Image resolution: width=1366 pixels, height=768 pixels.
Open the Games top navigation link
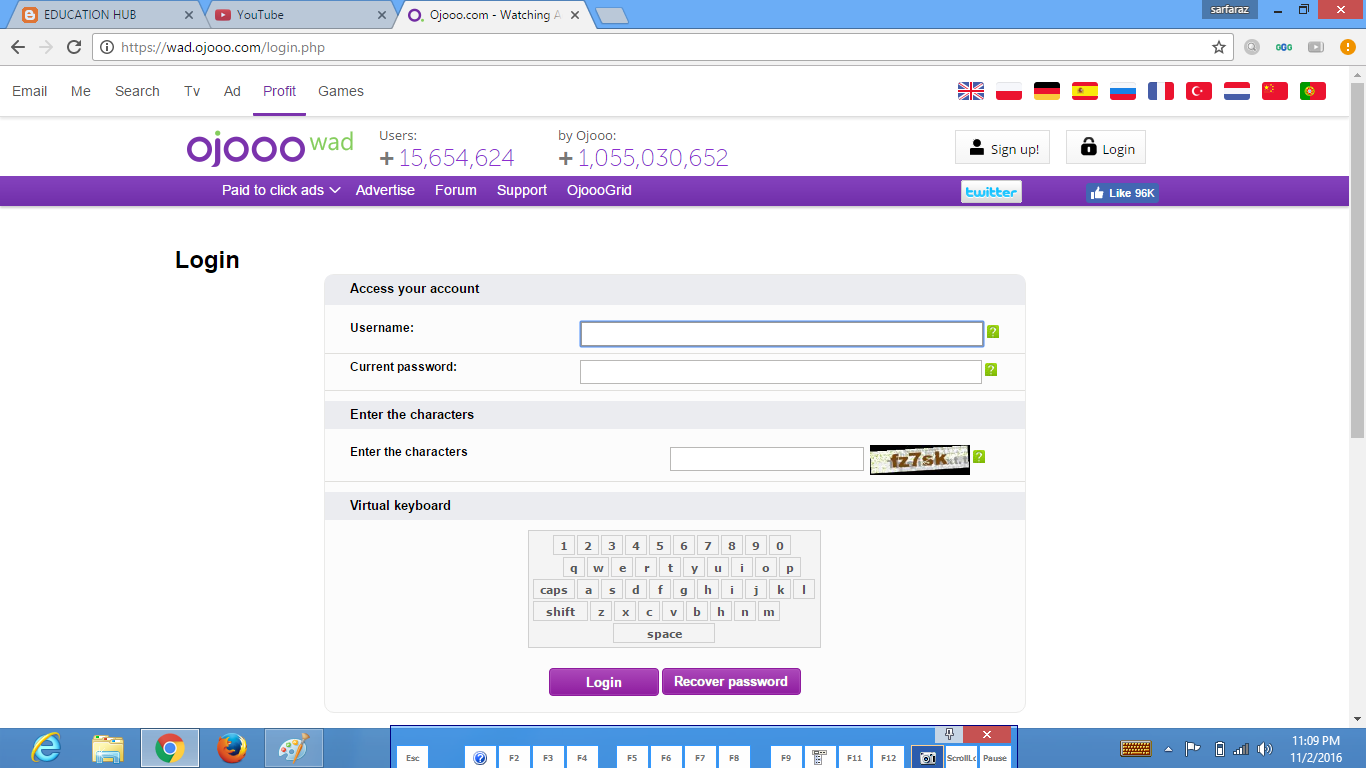pyautogui.click(x=341, y=91)
